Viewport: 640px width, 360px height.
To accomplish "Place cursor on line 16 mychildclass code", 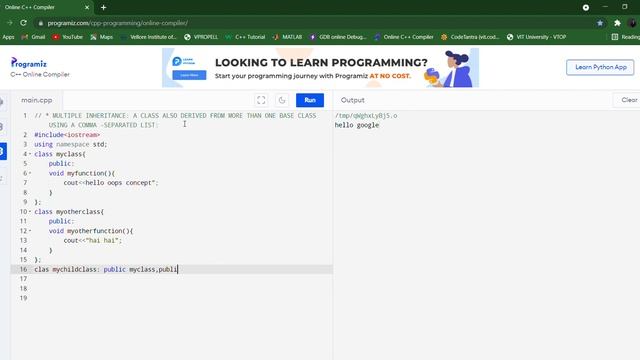I will pyautogui.click(x=106, y=269).
